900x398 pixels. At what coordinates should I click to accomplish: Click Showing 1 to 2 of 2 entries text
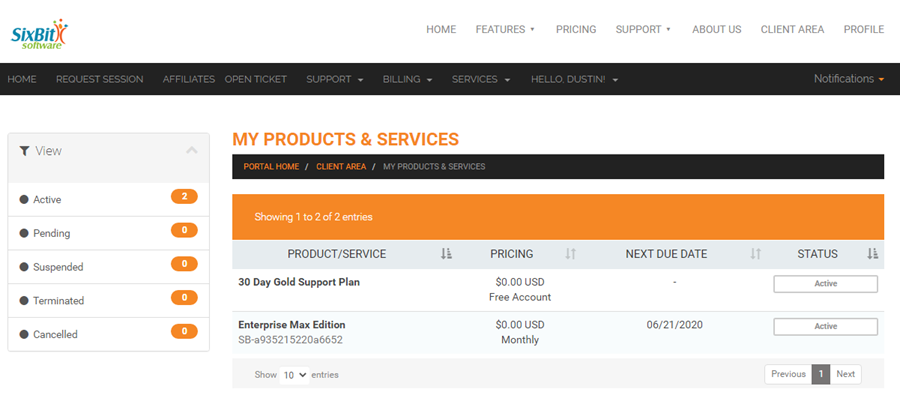pos(313,217)
